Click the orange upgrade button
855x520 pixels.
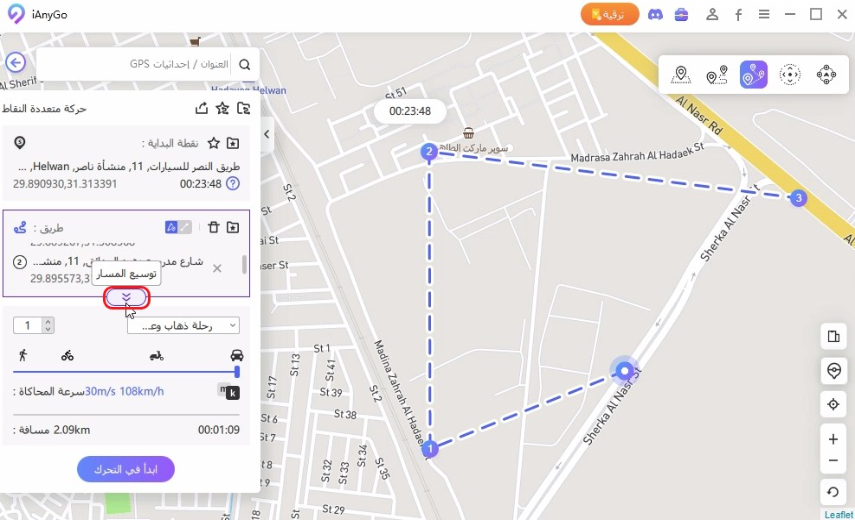609,14
